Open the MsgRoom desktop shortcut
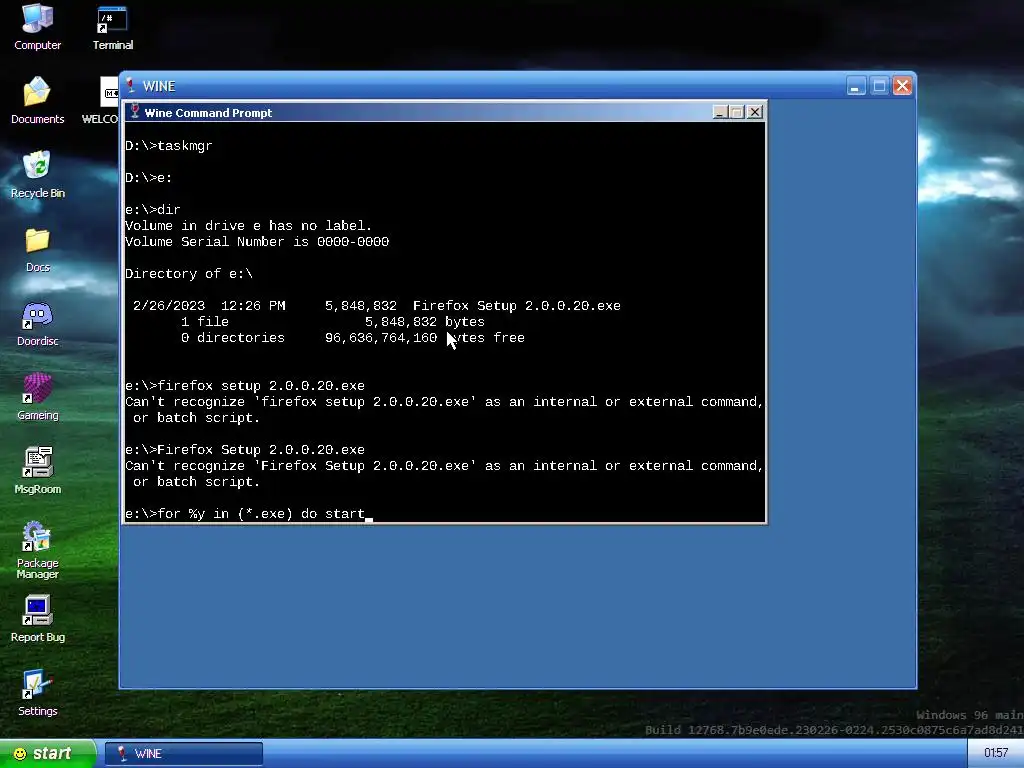 click(37, 470)
